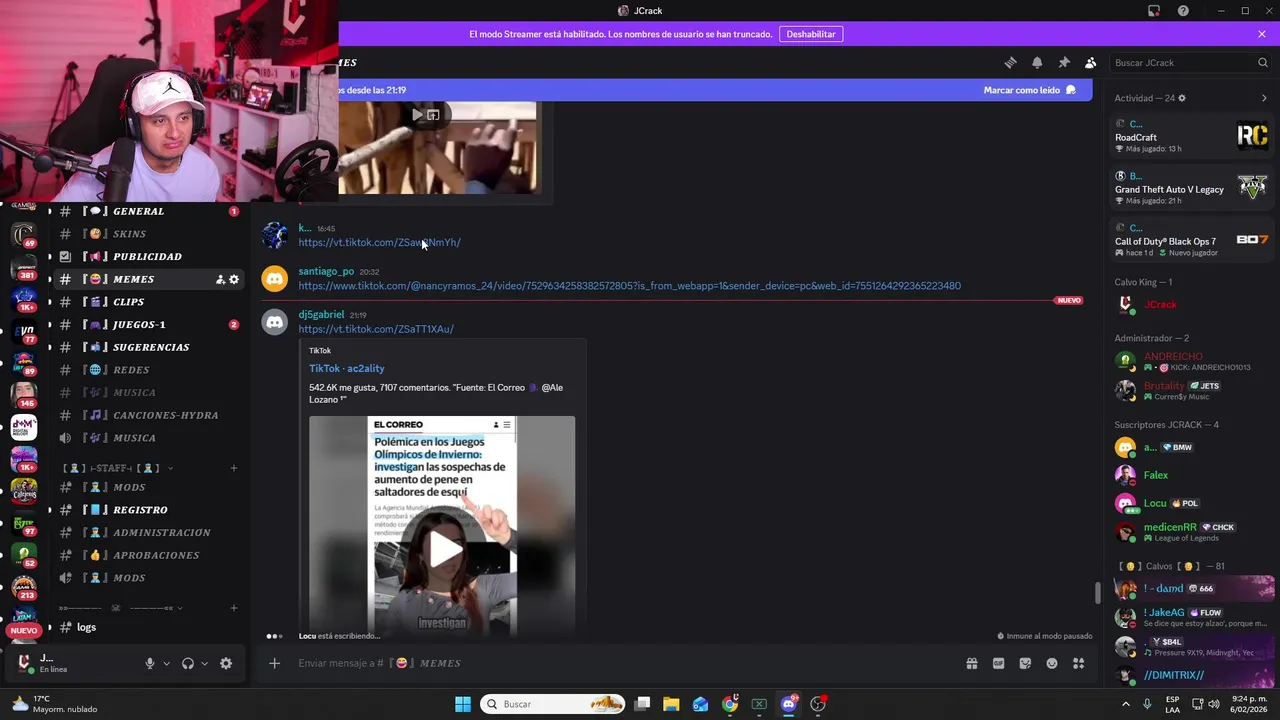Open user settings gear

[226, 663]
